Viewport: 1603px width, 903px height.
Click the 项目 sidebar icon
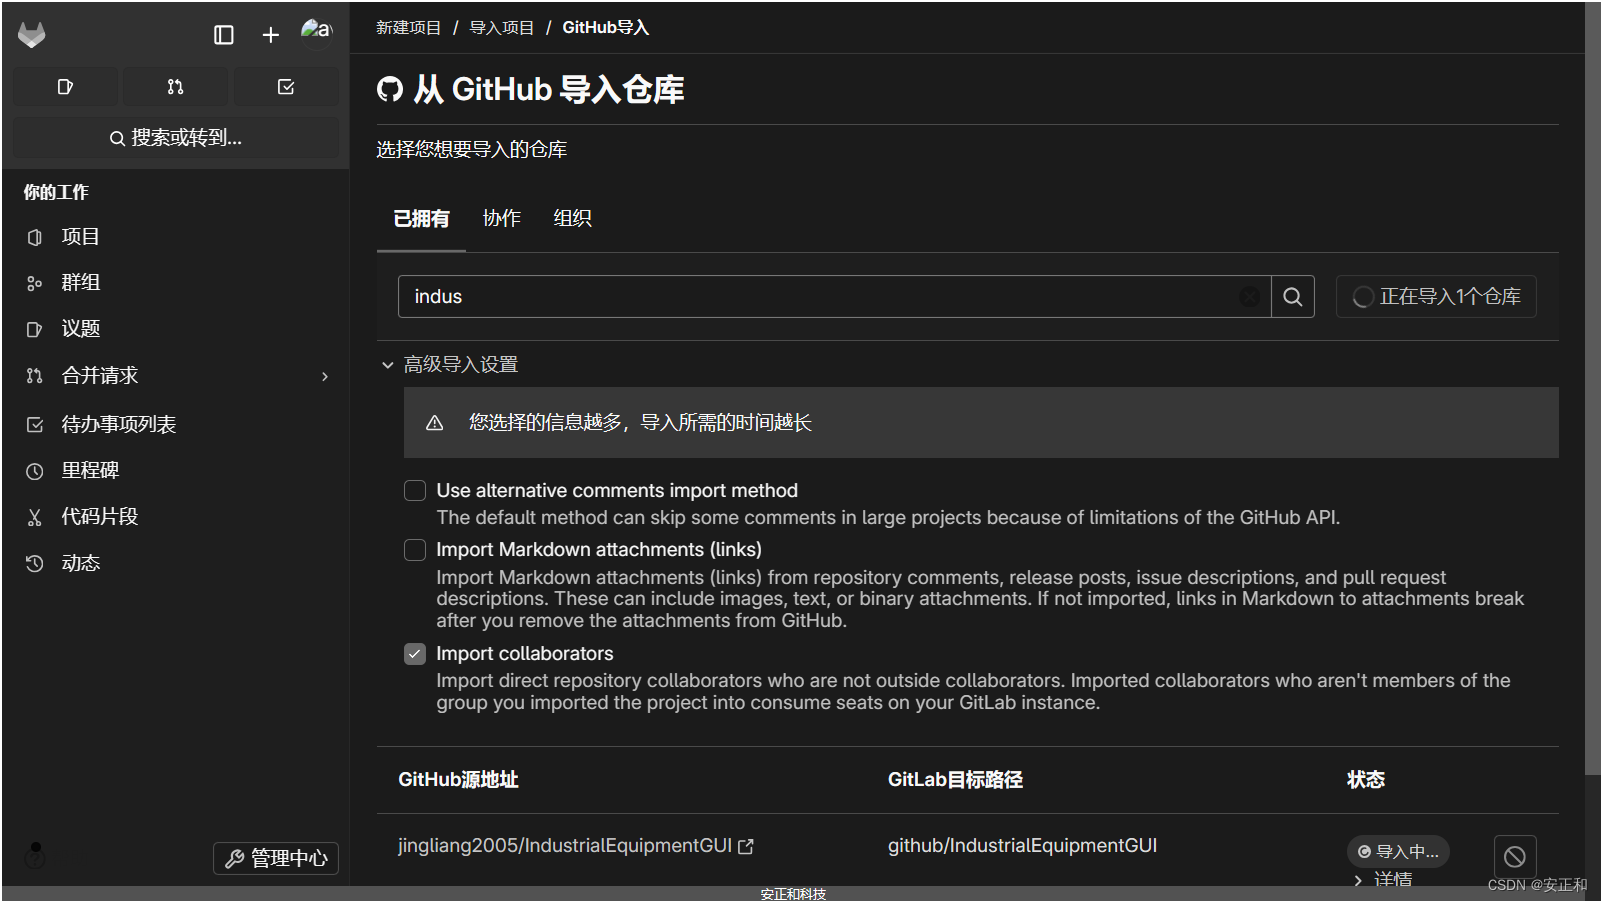tap(35, 238)
